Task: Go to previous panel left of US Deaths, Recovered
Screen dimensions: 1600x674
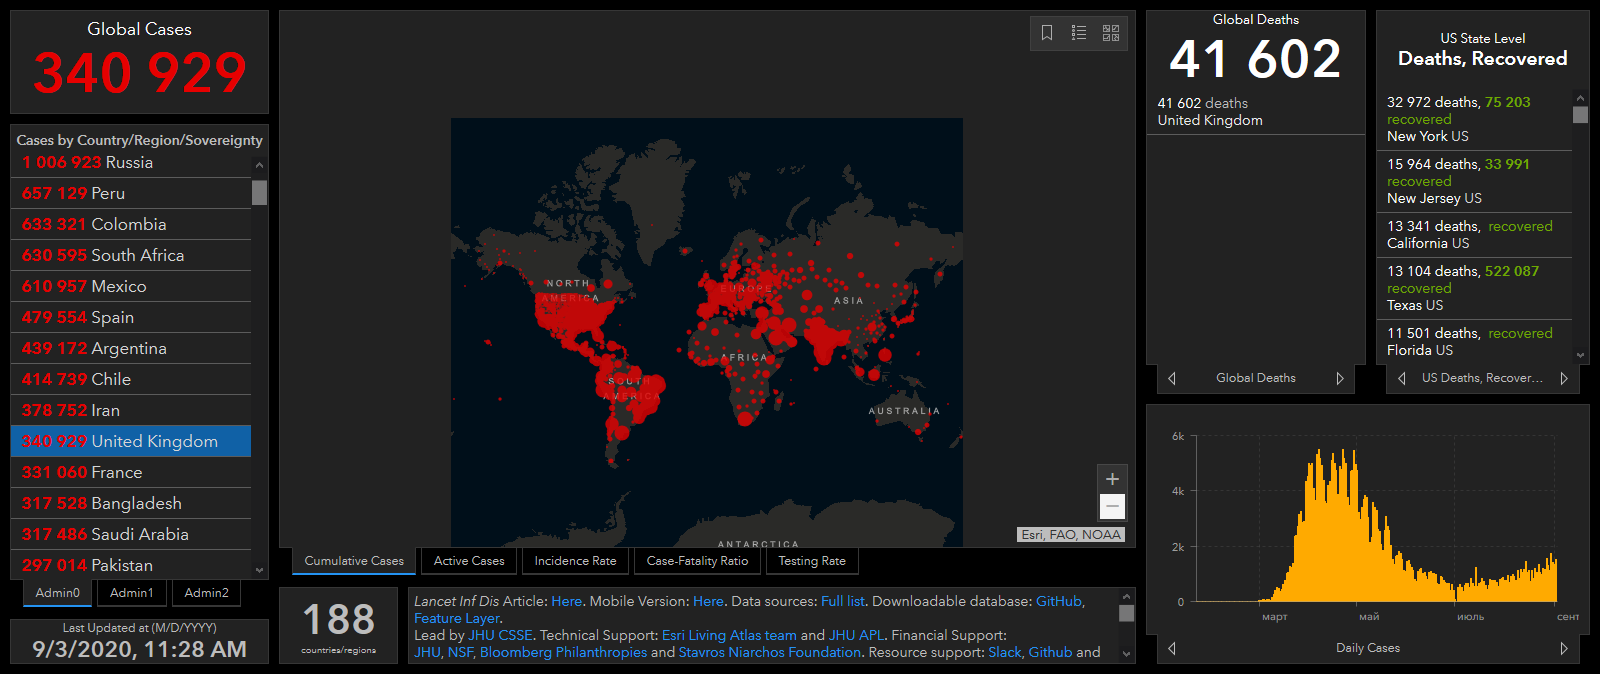Action: click(1401, 378)
